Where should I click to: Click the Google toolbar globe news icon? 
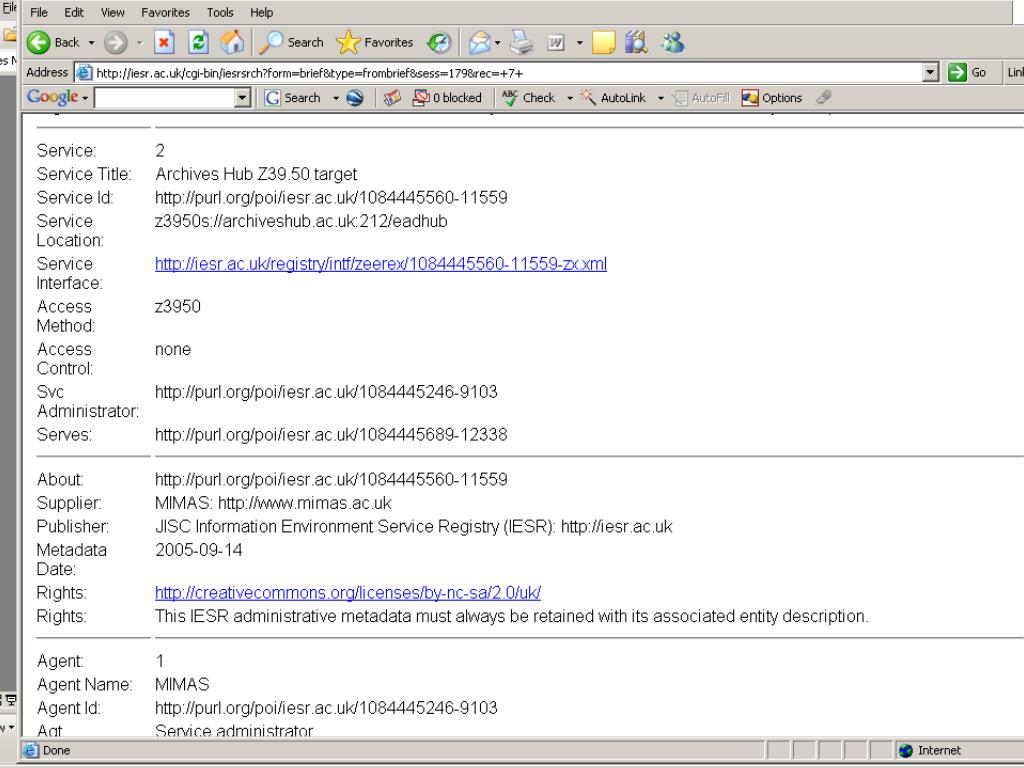355,98
